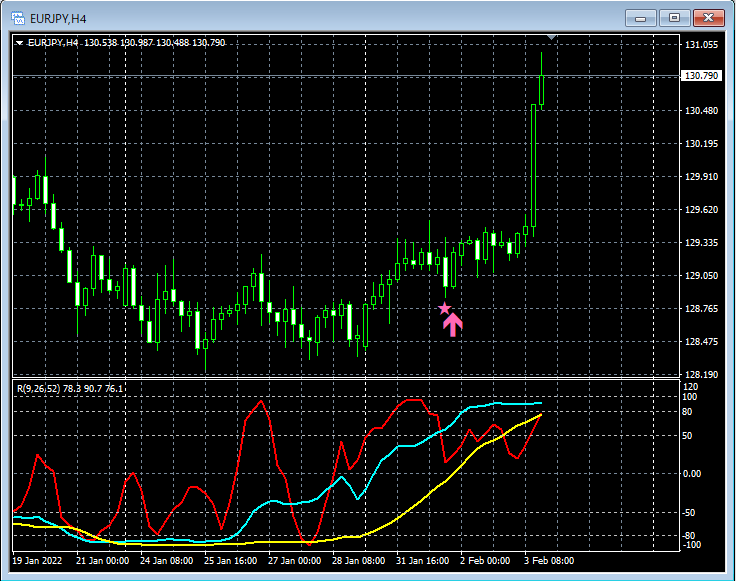737x581 pixels.
Task: Maximize the EURJPY,H4 chart window
Action: pyautogui.click(x=674, y=18)
